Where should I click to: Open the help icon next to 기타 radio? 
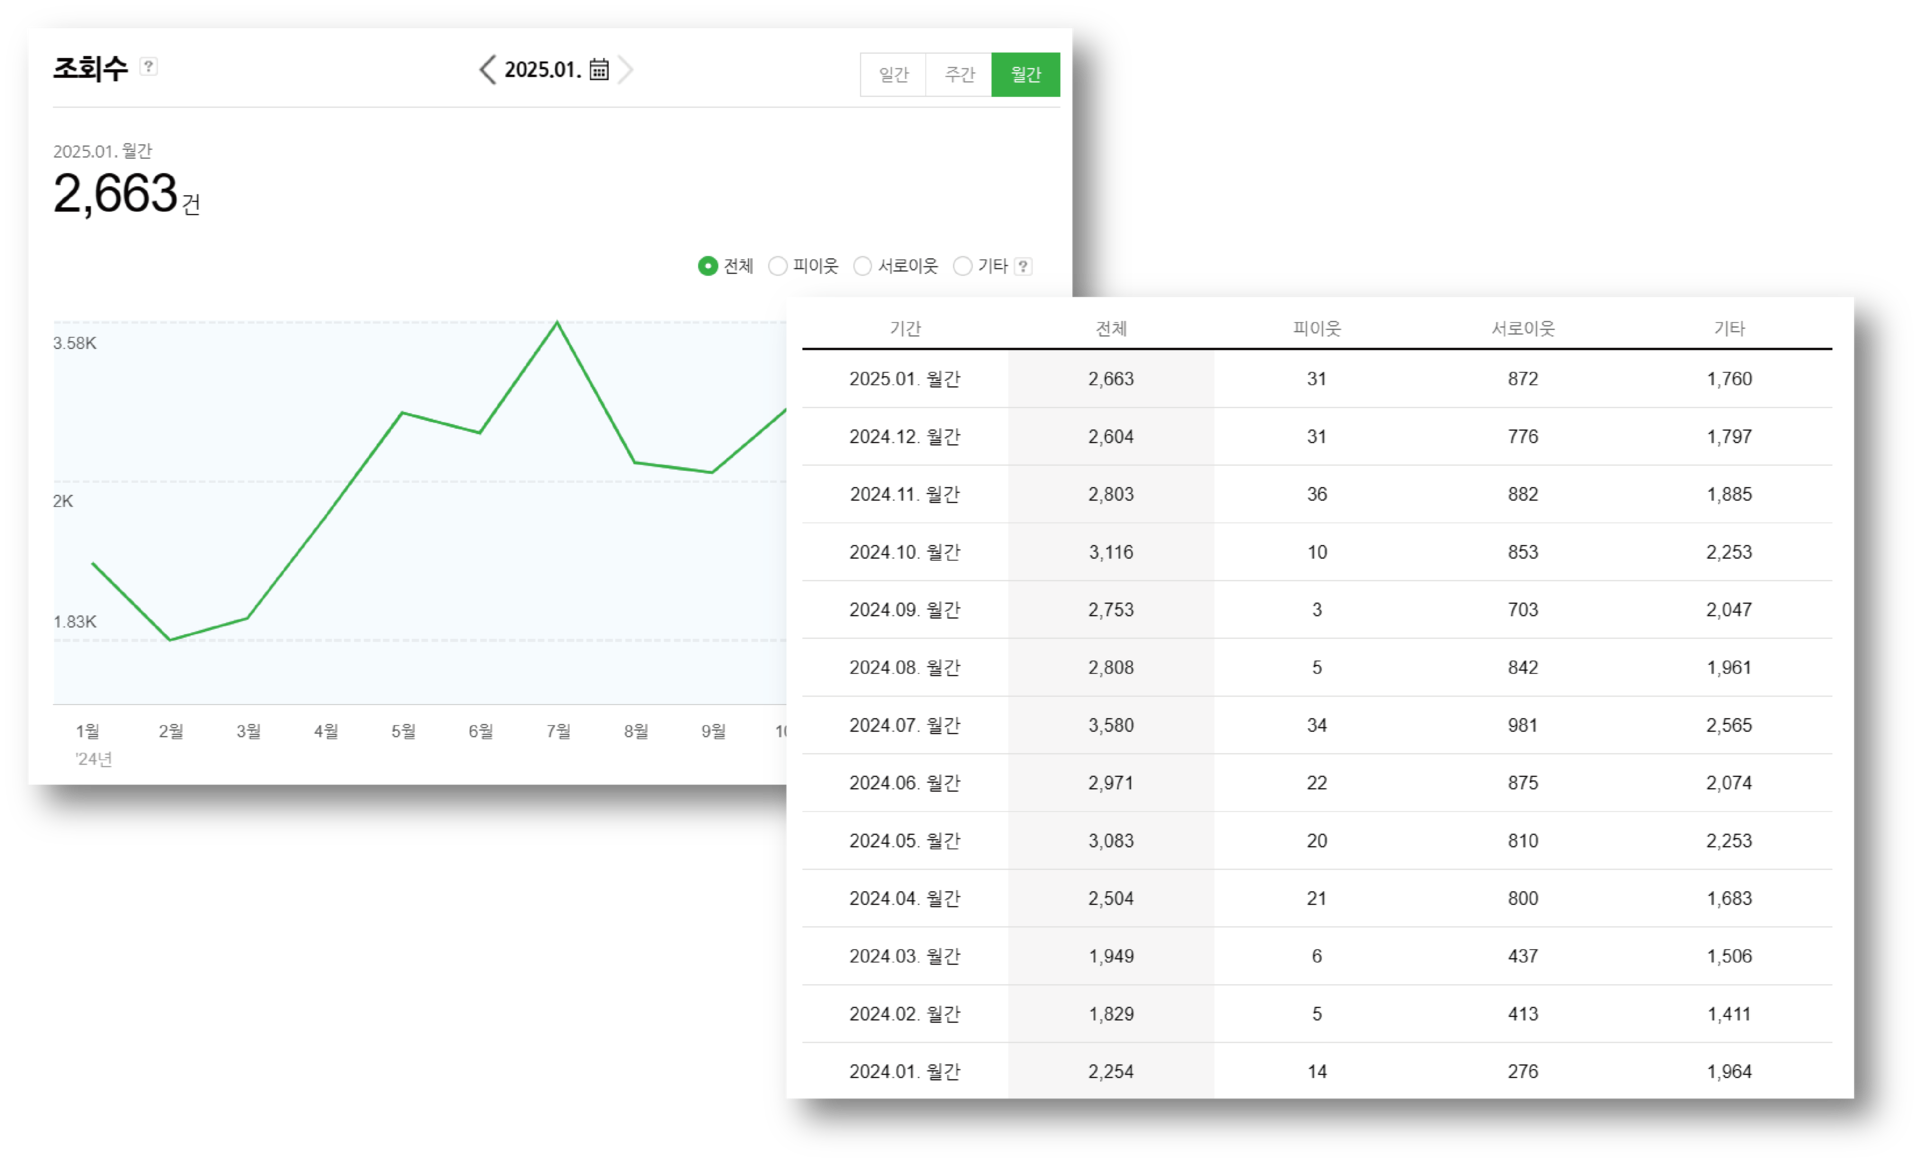click(1023, 266)
